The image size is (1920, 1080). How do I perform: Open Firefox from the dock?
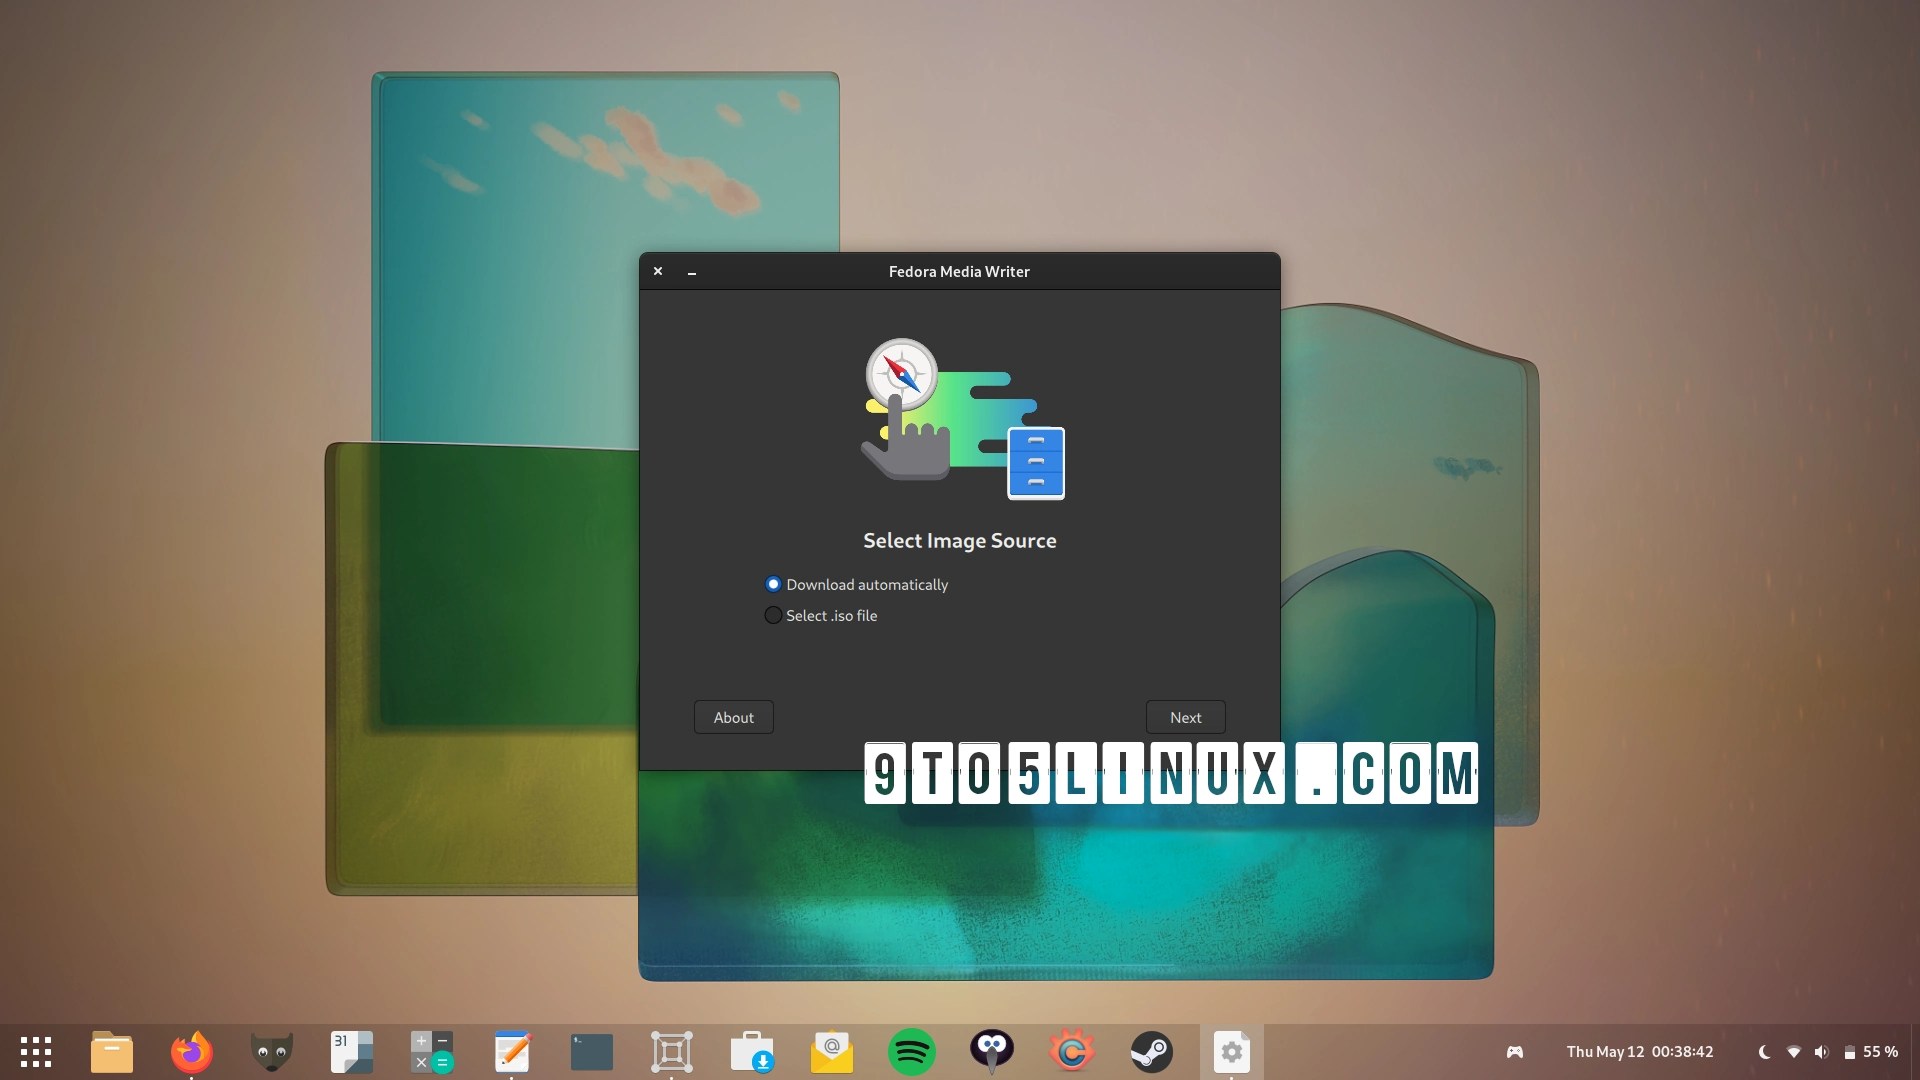click(x=191, y=1052)
